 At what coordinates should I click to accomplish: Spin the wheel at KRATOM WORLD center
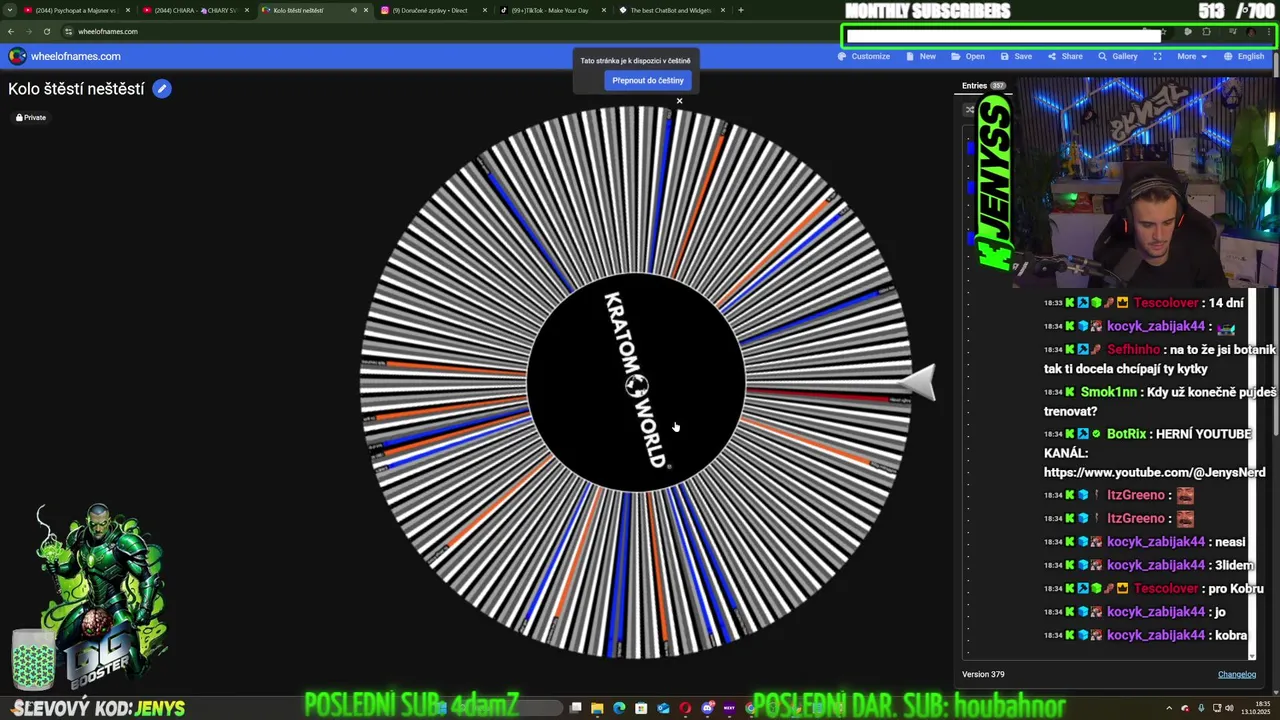click(636, 382)
